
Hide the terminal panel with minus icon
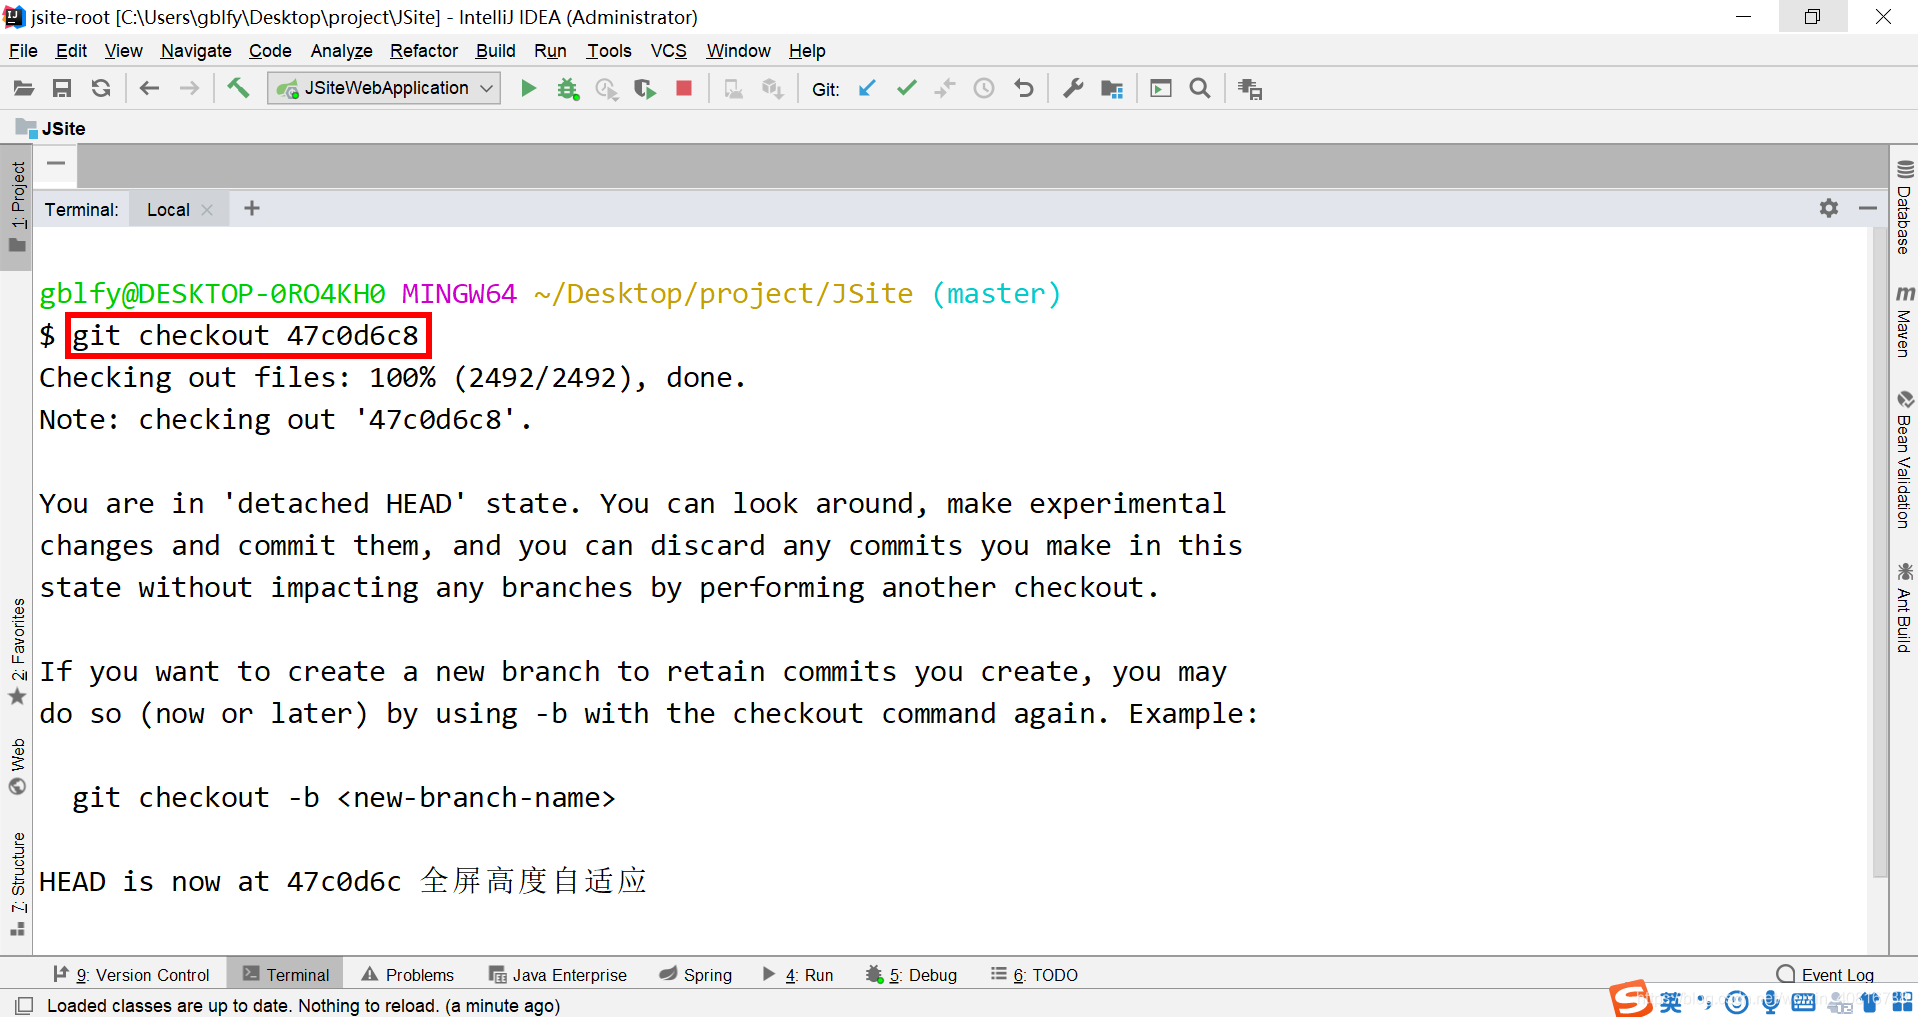point(1868,208)
